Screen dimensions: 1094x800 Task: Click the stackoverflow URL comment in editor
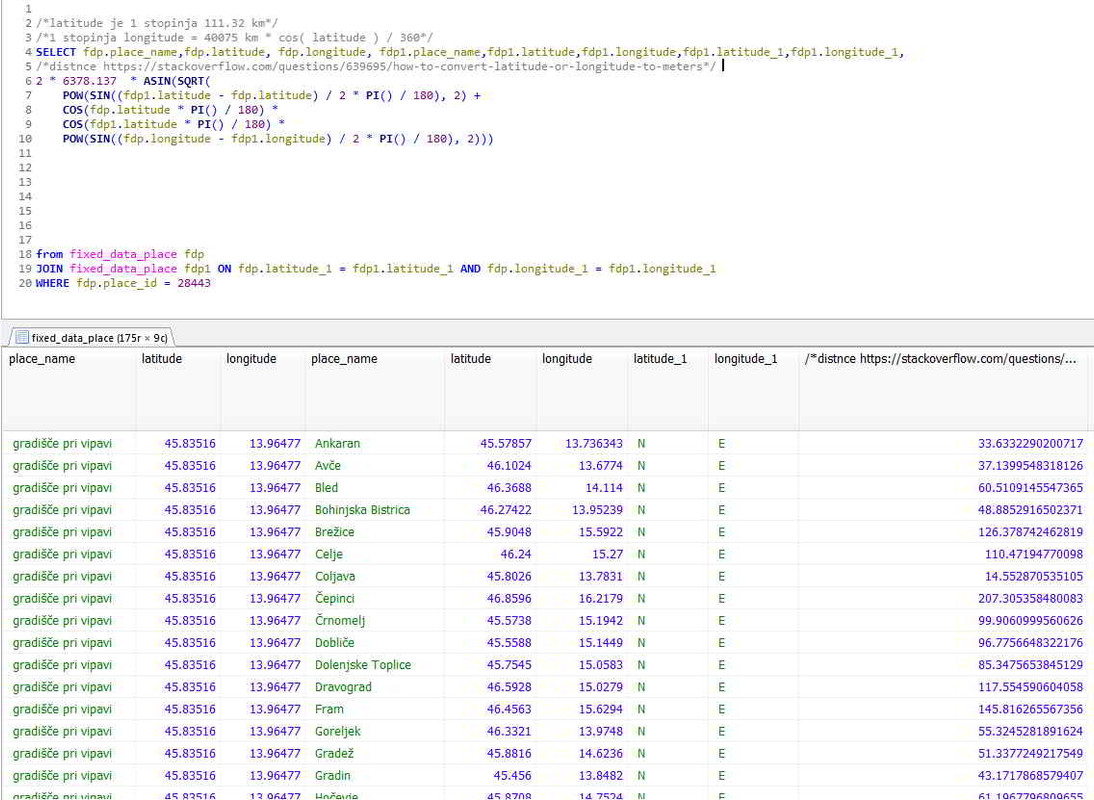pyautogui.click(x=376, y=67)
